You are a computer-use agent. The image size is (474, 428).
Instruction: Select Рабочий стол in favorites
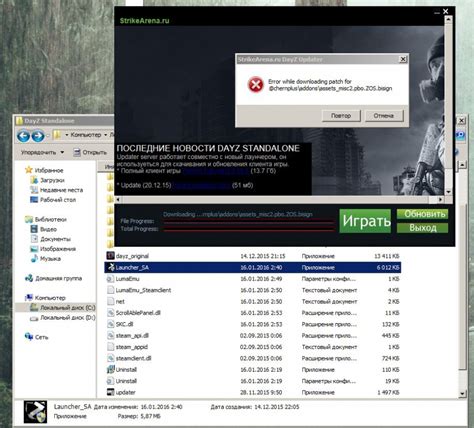pos(53,200)
